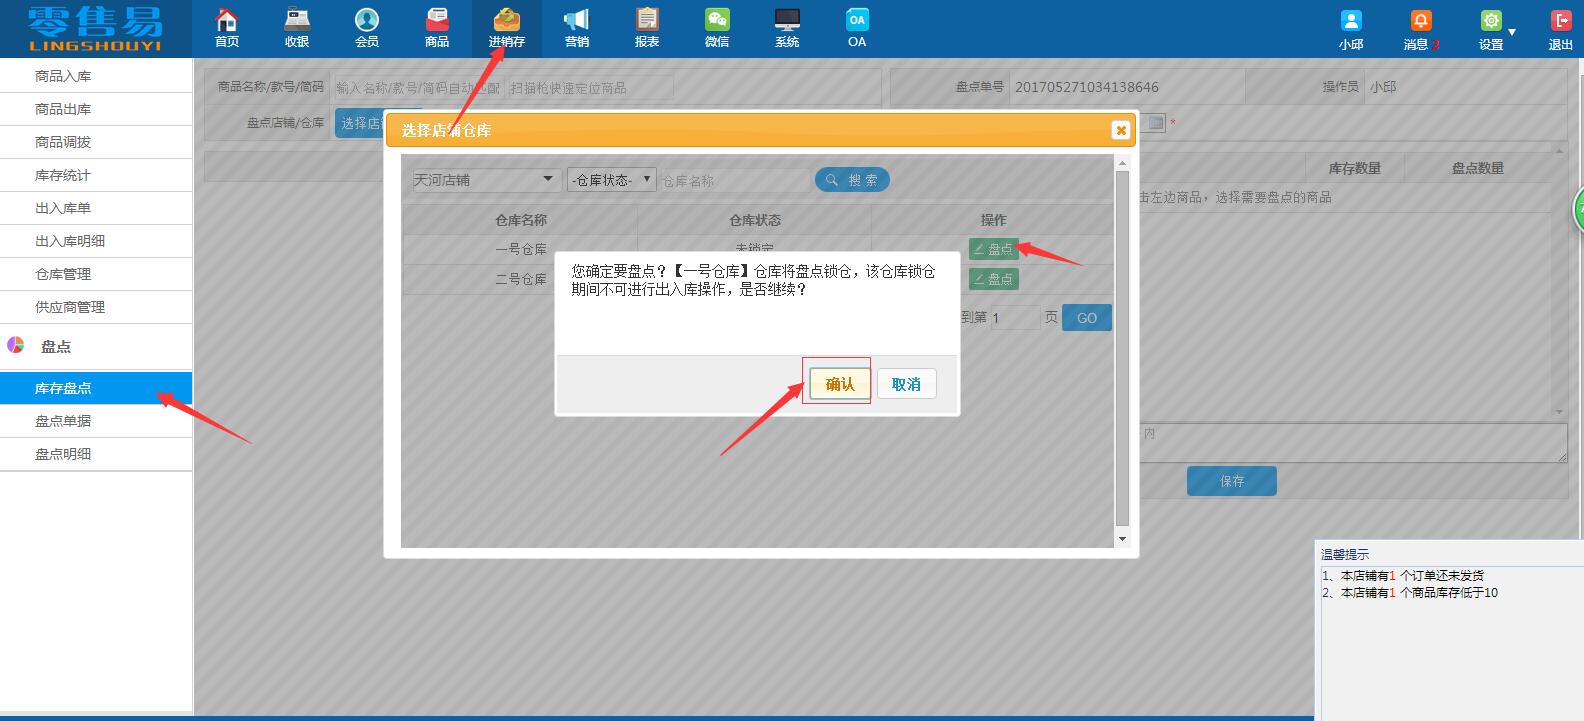
Task: Click the 保存 save button
Action: (x=1232, y=481)
